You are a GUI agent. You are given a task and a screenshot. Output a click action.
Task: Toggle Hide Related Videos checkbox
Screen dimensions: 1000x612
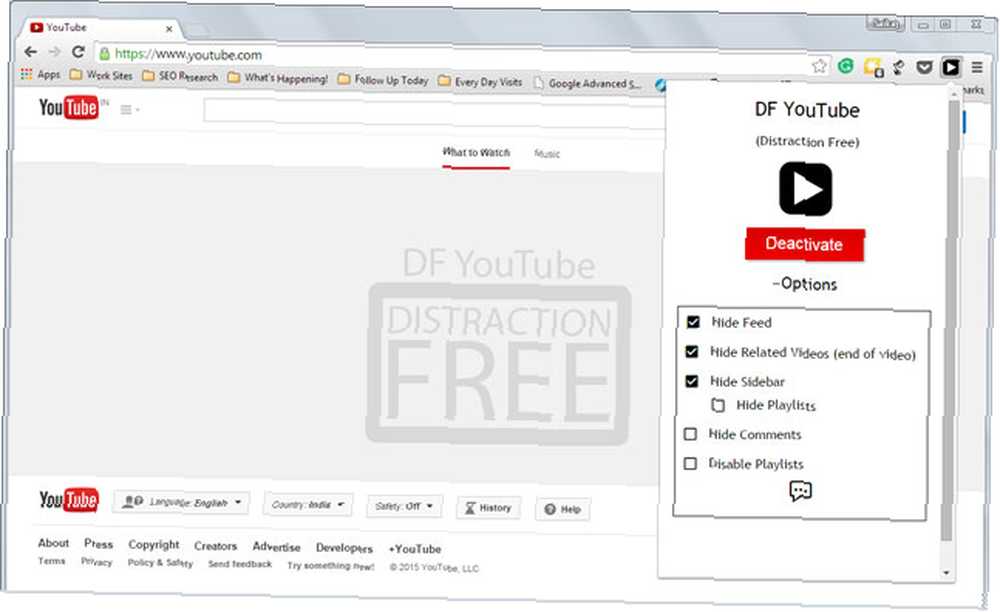tap(691, 351)
